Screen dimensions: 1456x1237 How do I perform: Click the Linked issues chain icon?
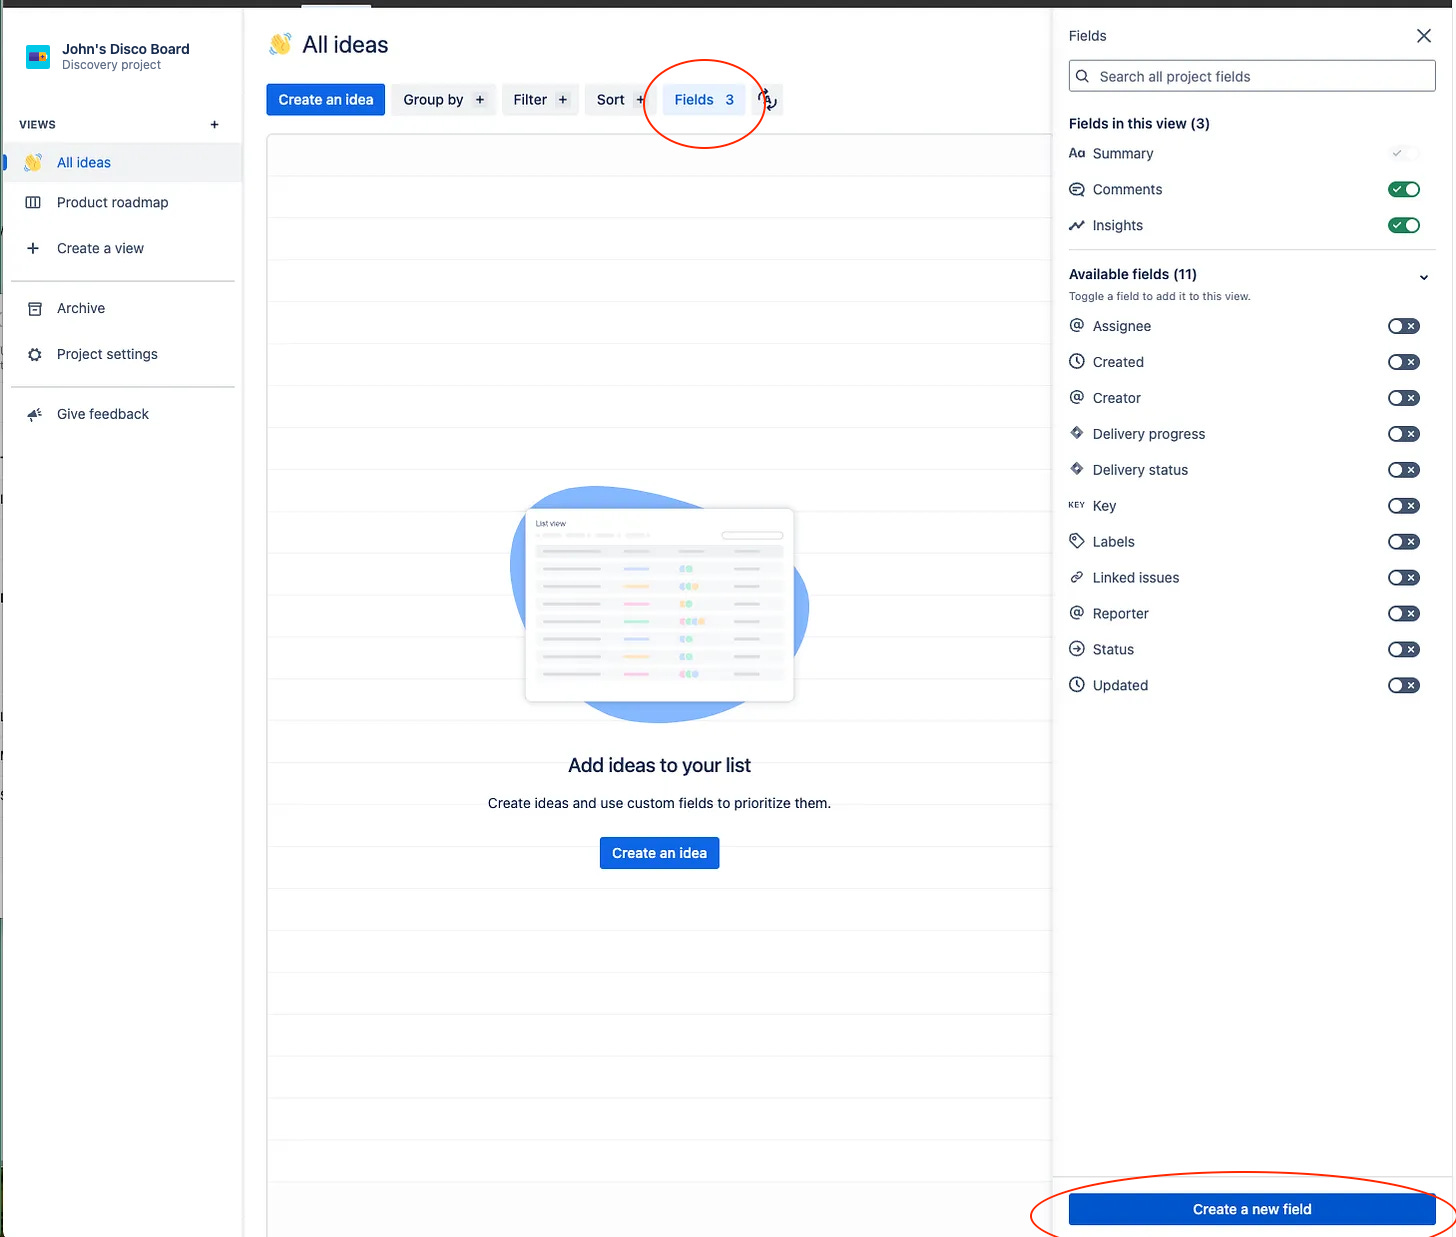tap(1077, 577)
